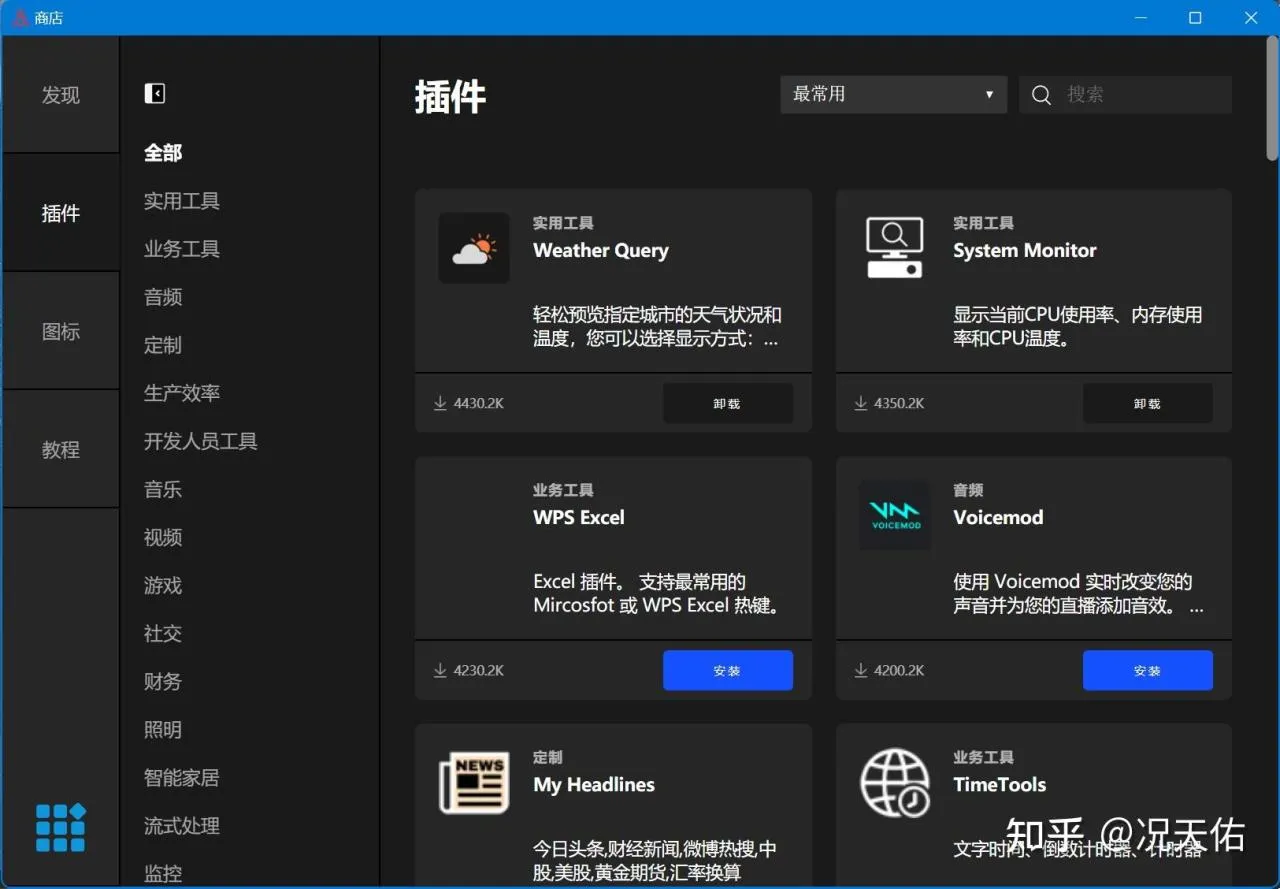This screenshot has height=889, width=1280.
Task: Select the 音乐 category
Action: click(x=163, y=489)
